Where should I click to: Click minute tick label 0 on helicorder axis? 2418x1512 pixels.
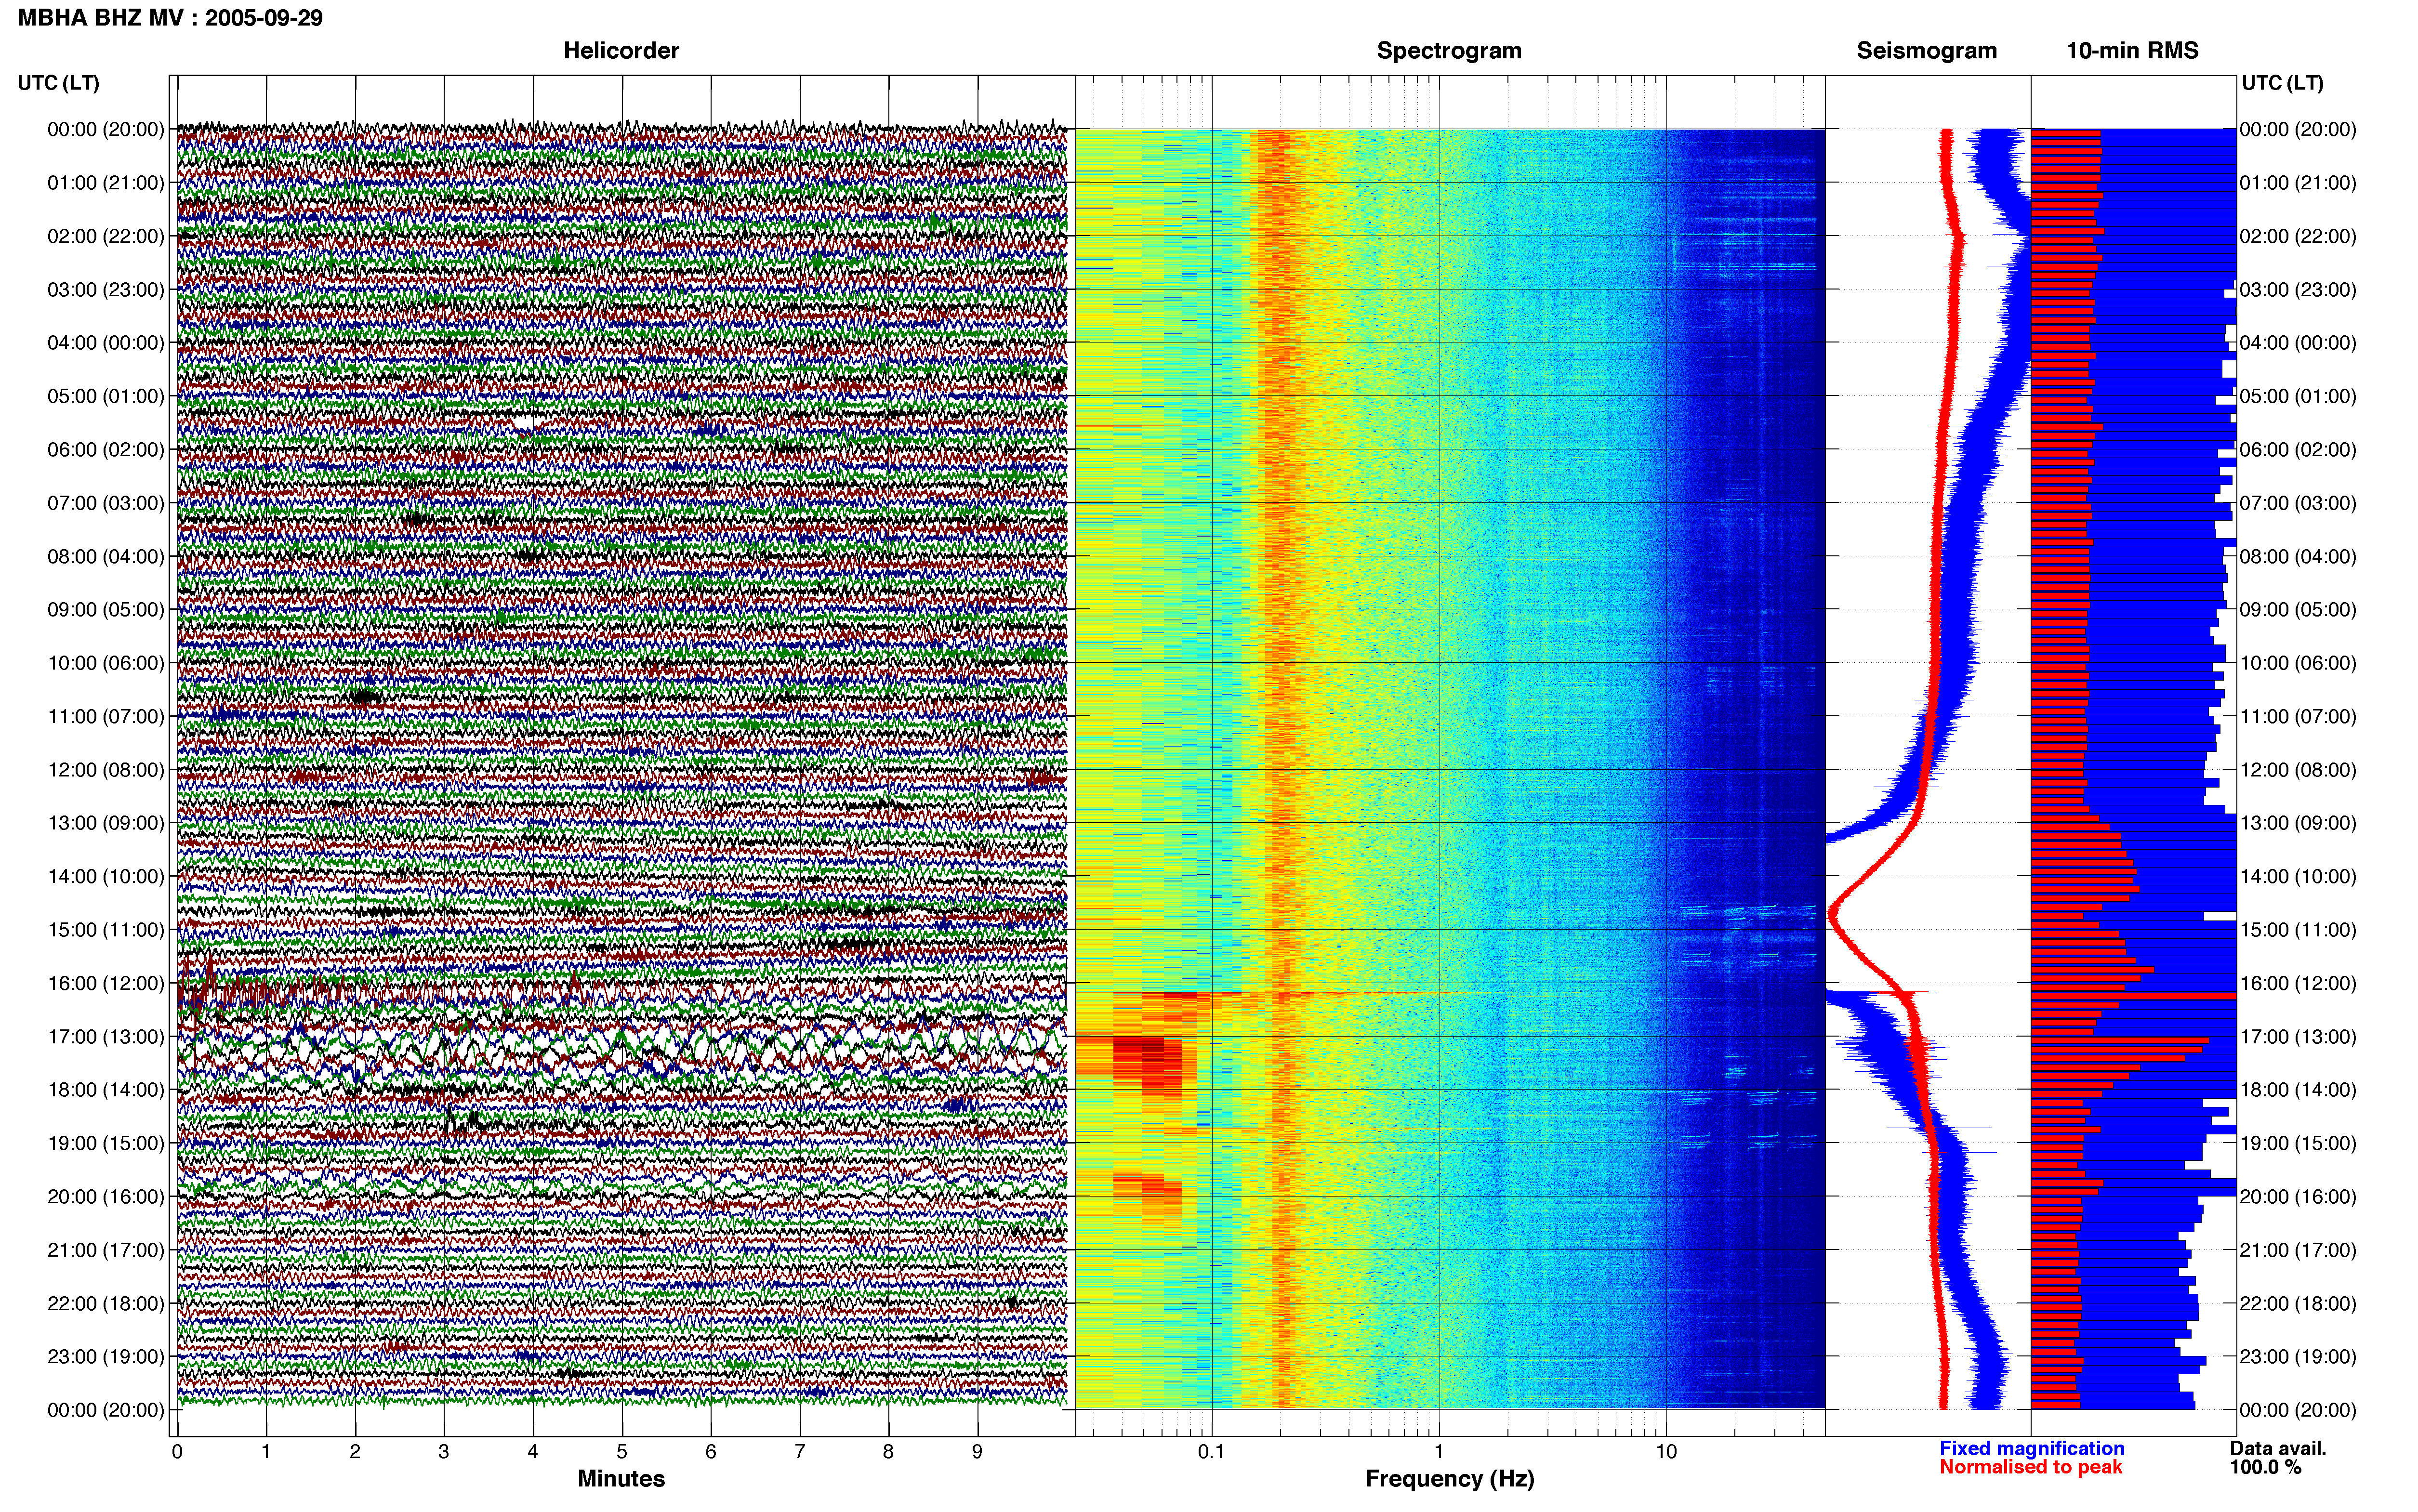tap(177, 1452)
